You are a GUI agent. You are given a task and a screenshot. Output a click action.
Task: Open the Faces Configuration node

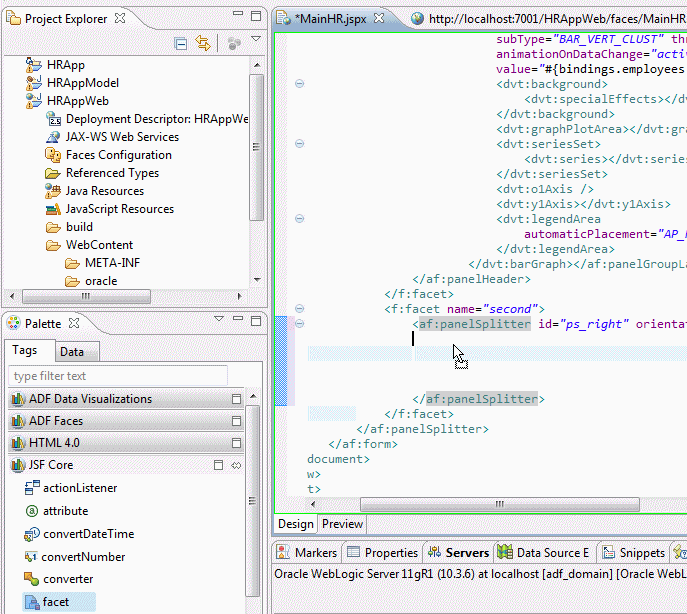[x=118, y=155]
